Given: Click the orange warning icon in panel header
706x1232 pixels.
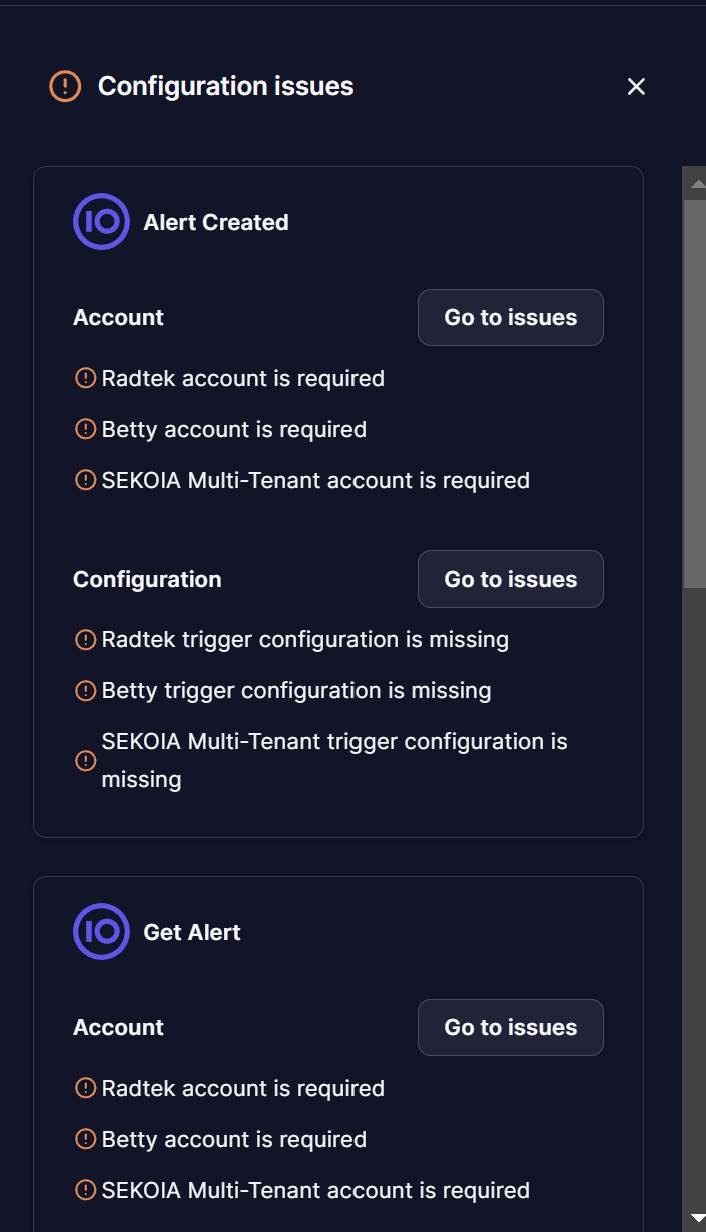Looking at the screenshot, I should [65, 86].
